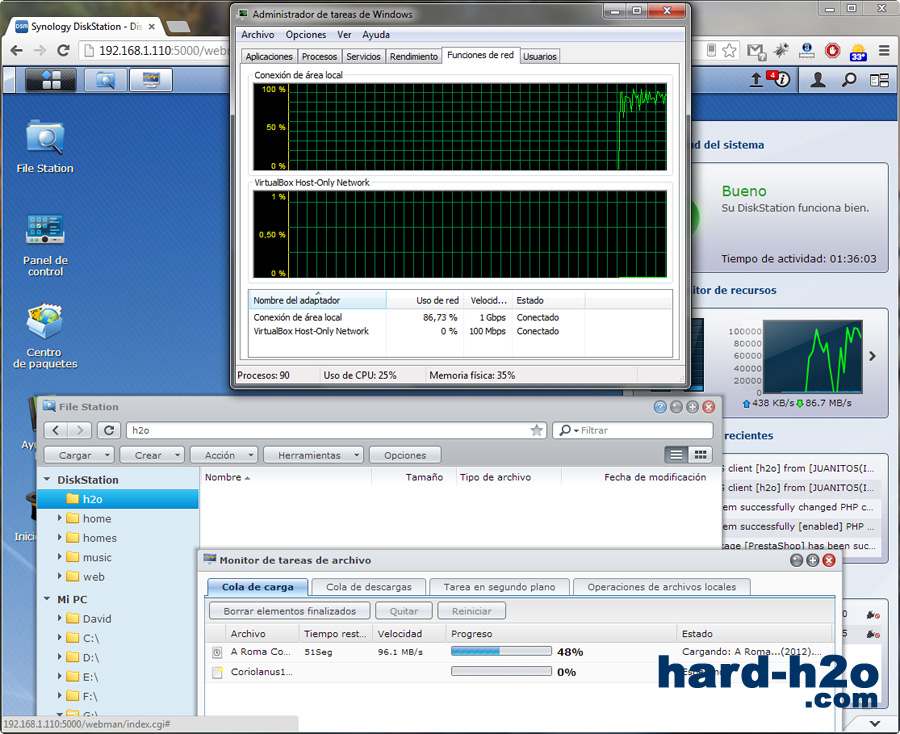Click the Reiniciar button
The width and height of the screenshot is (900, 734).
[471, 611]
